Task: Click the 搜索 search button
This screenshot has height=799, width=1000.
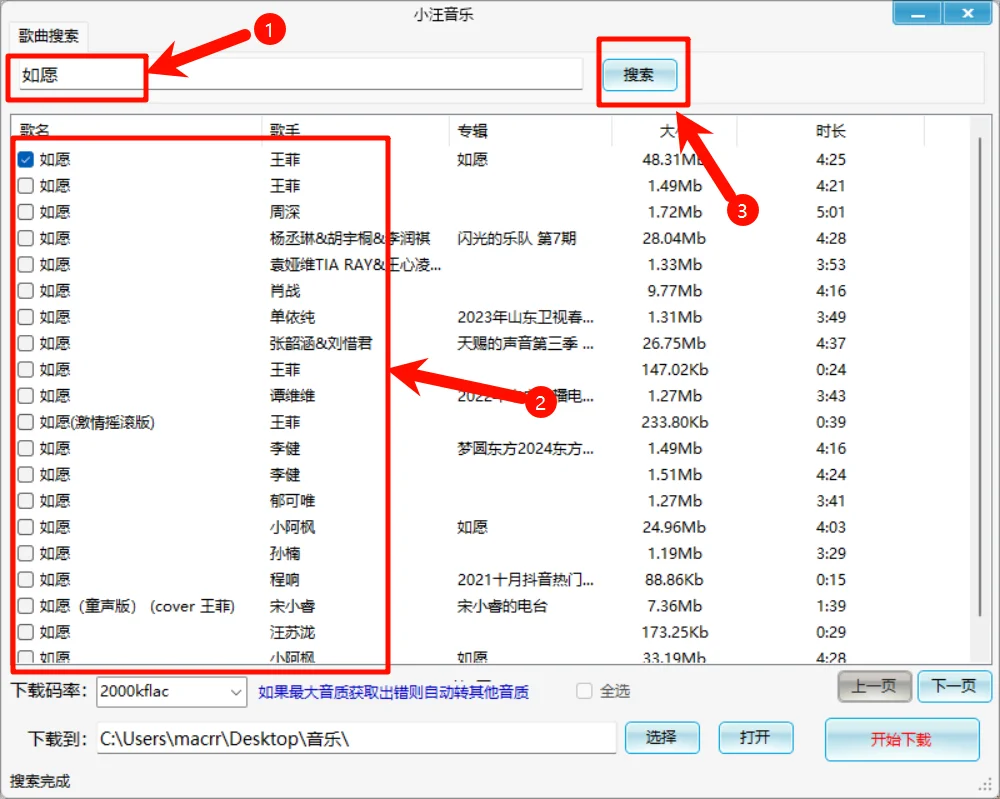Action: (x=640, y=74)
